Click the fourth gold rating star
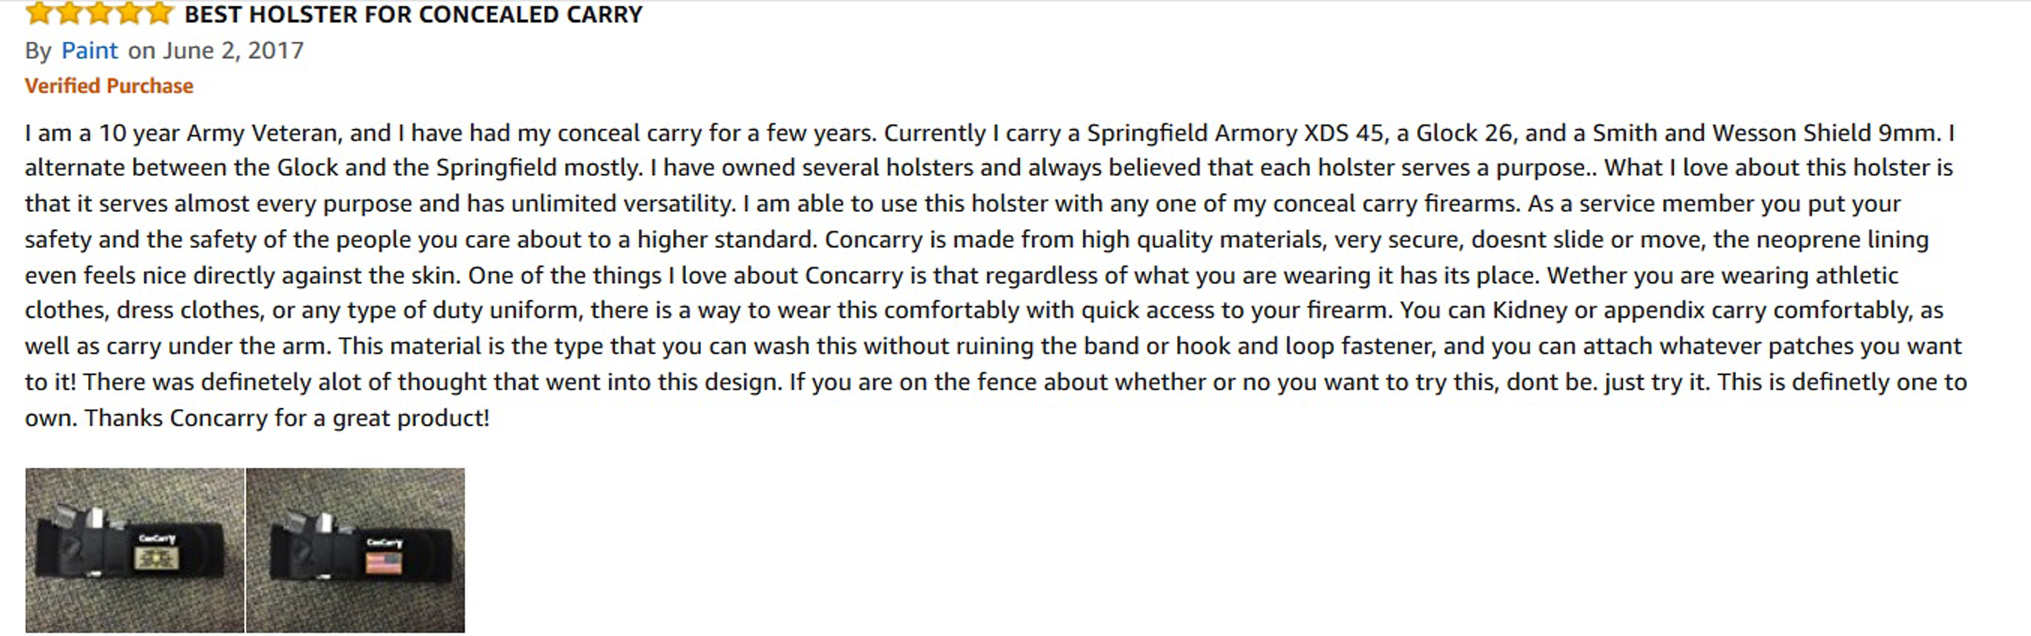This screenshot has height=636, width=2031. pos(129,14)
